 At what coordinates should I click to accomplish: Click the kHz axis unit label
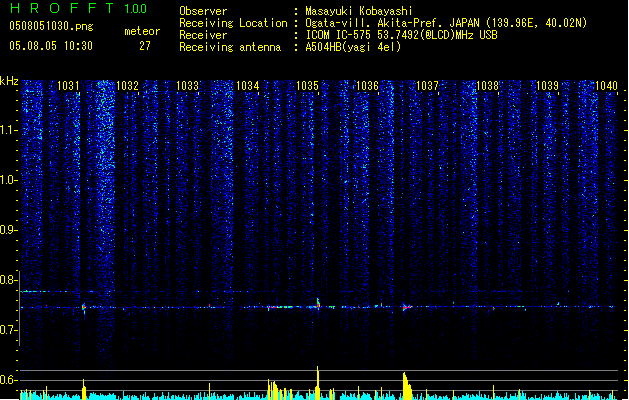click(x=9, y=81)
